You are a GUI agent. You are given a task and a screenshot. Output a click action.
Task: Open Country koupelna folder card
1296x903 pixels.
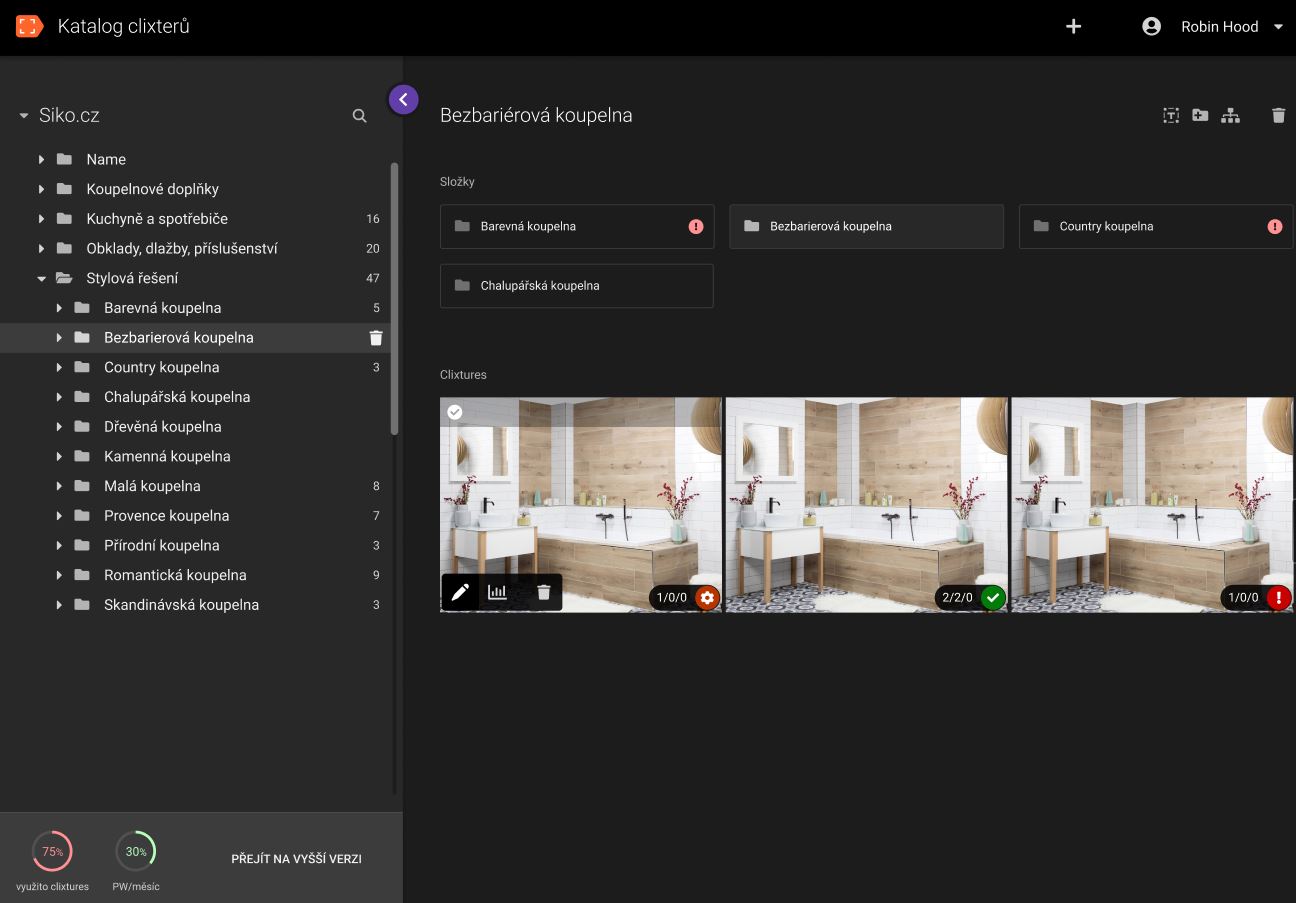tap(1156, 227)
